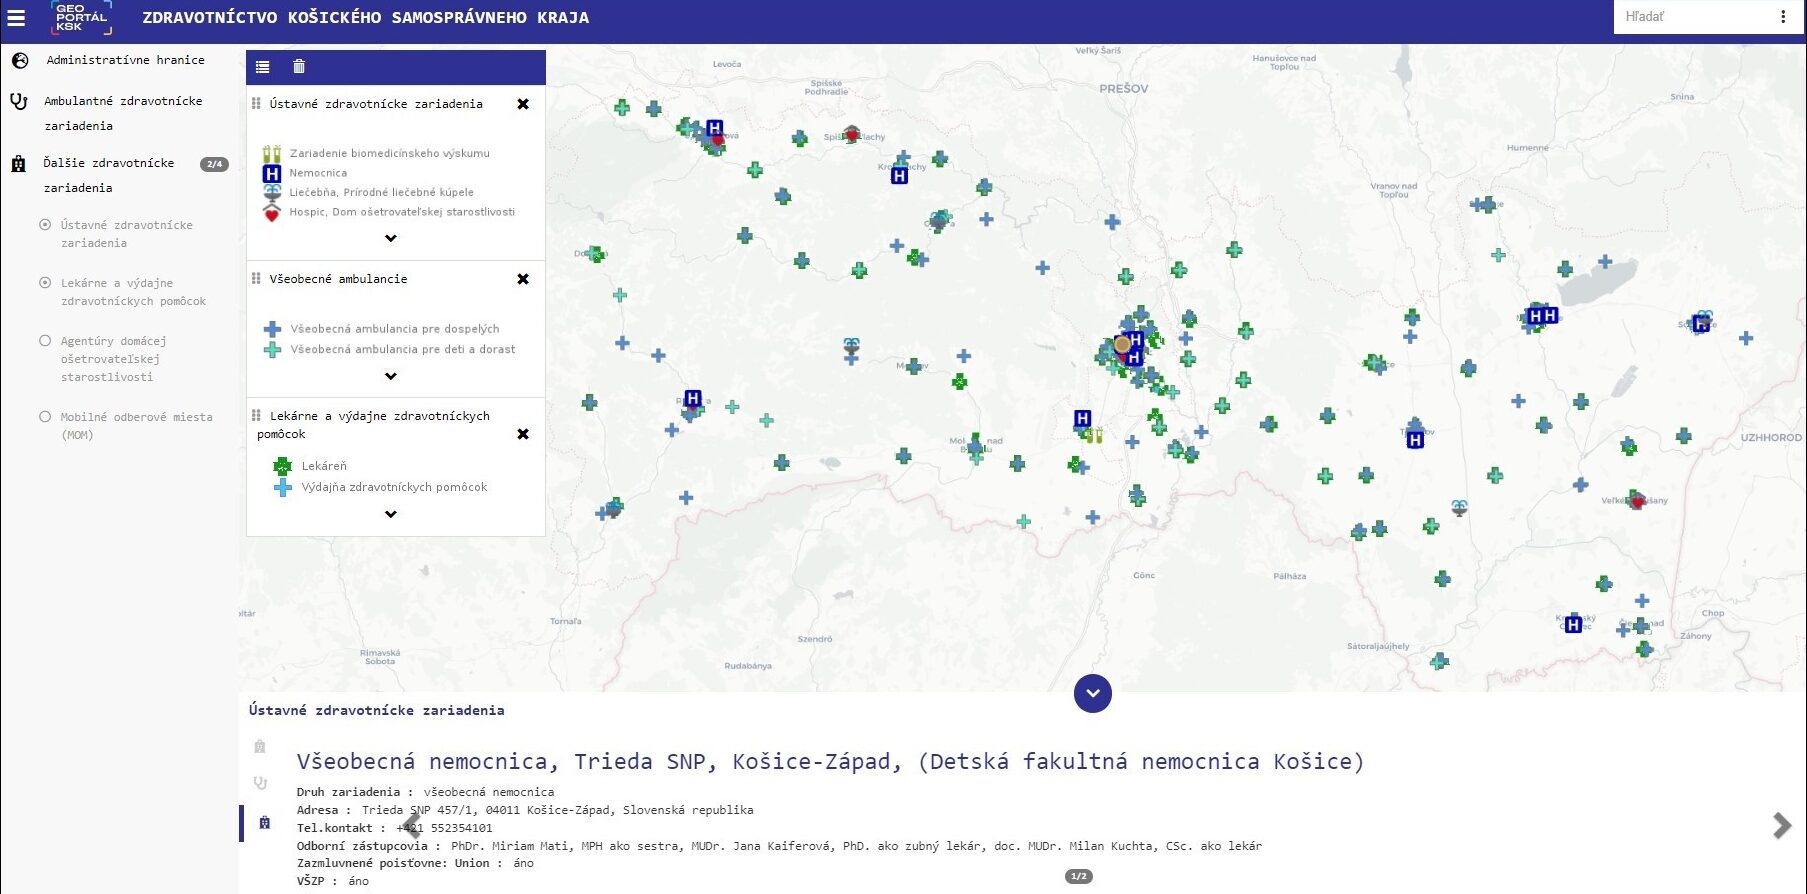Open the Administratívne hranice menu item
The width and height of the screenshot is (1807, 894).
coord(125,60)
